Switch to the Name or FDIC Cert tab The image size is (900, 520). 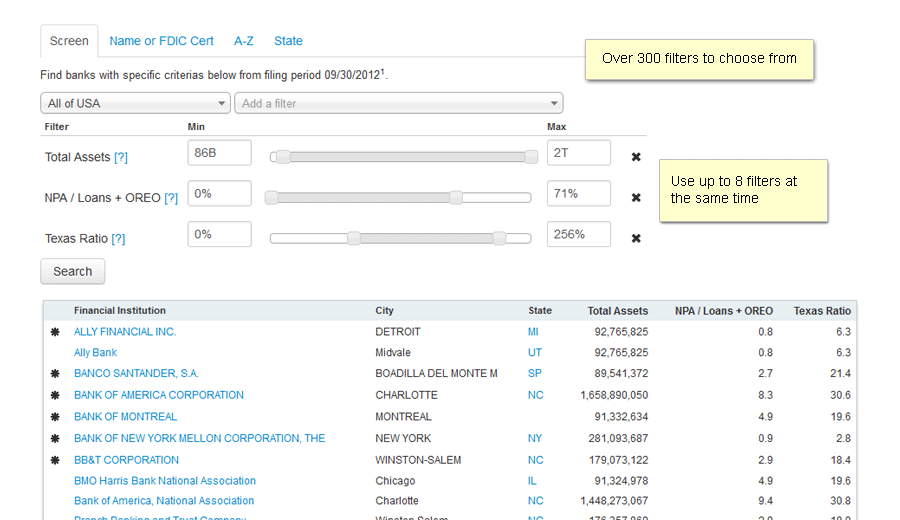(161, 41)
